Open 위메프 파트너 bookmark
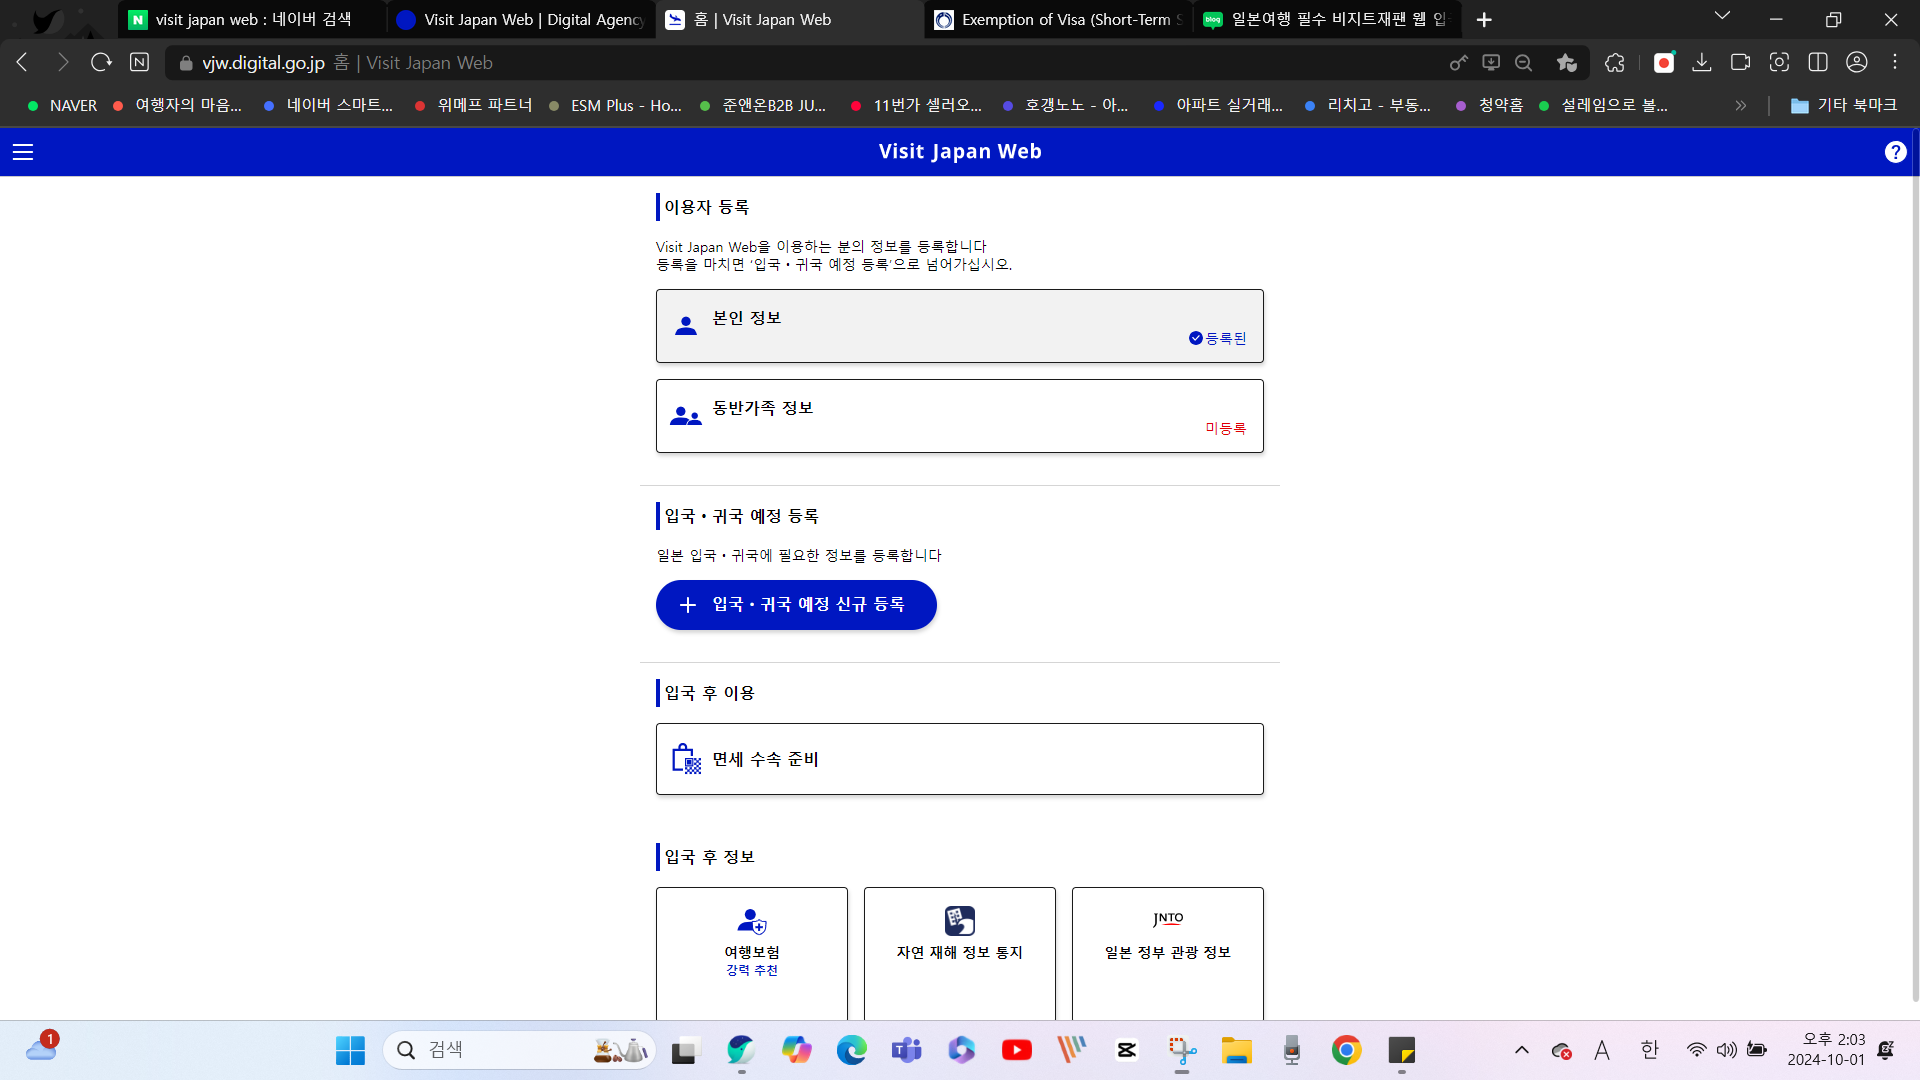 pos(473,105)
